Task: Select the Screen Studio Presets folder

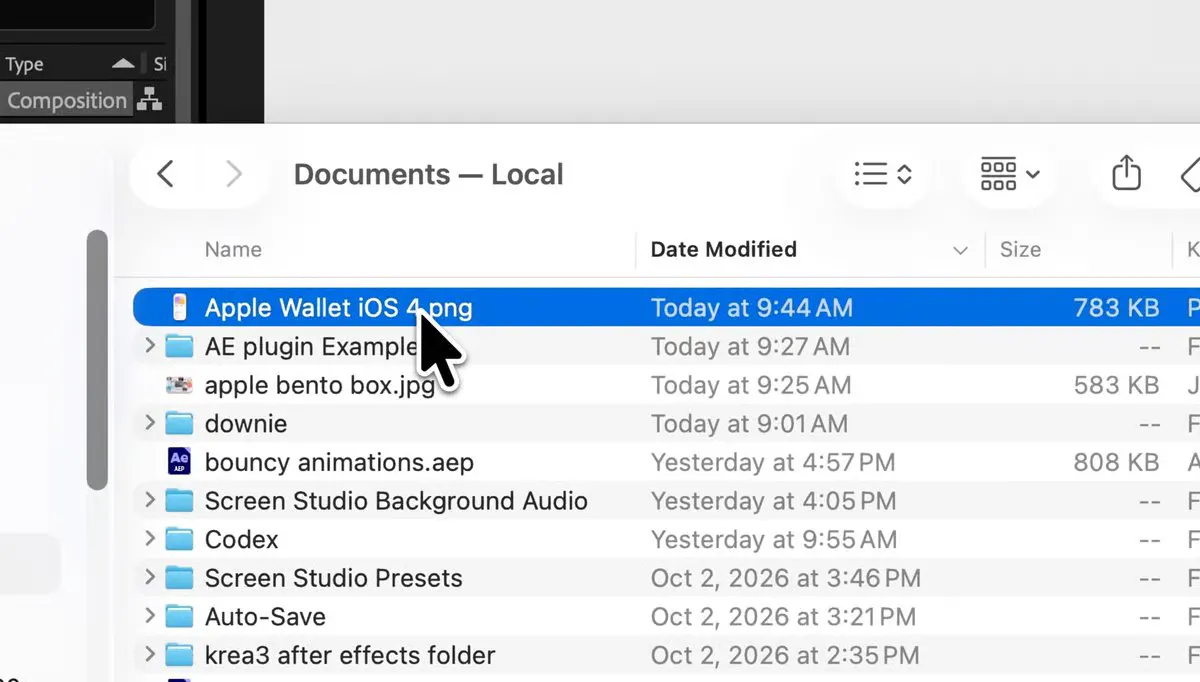Action: 666,578
